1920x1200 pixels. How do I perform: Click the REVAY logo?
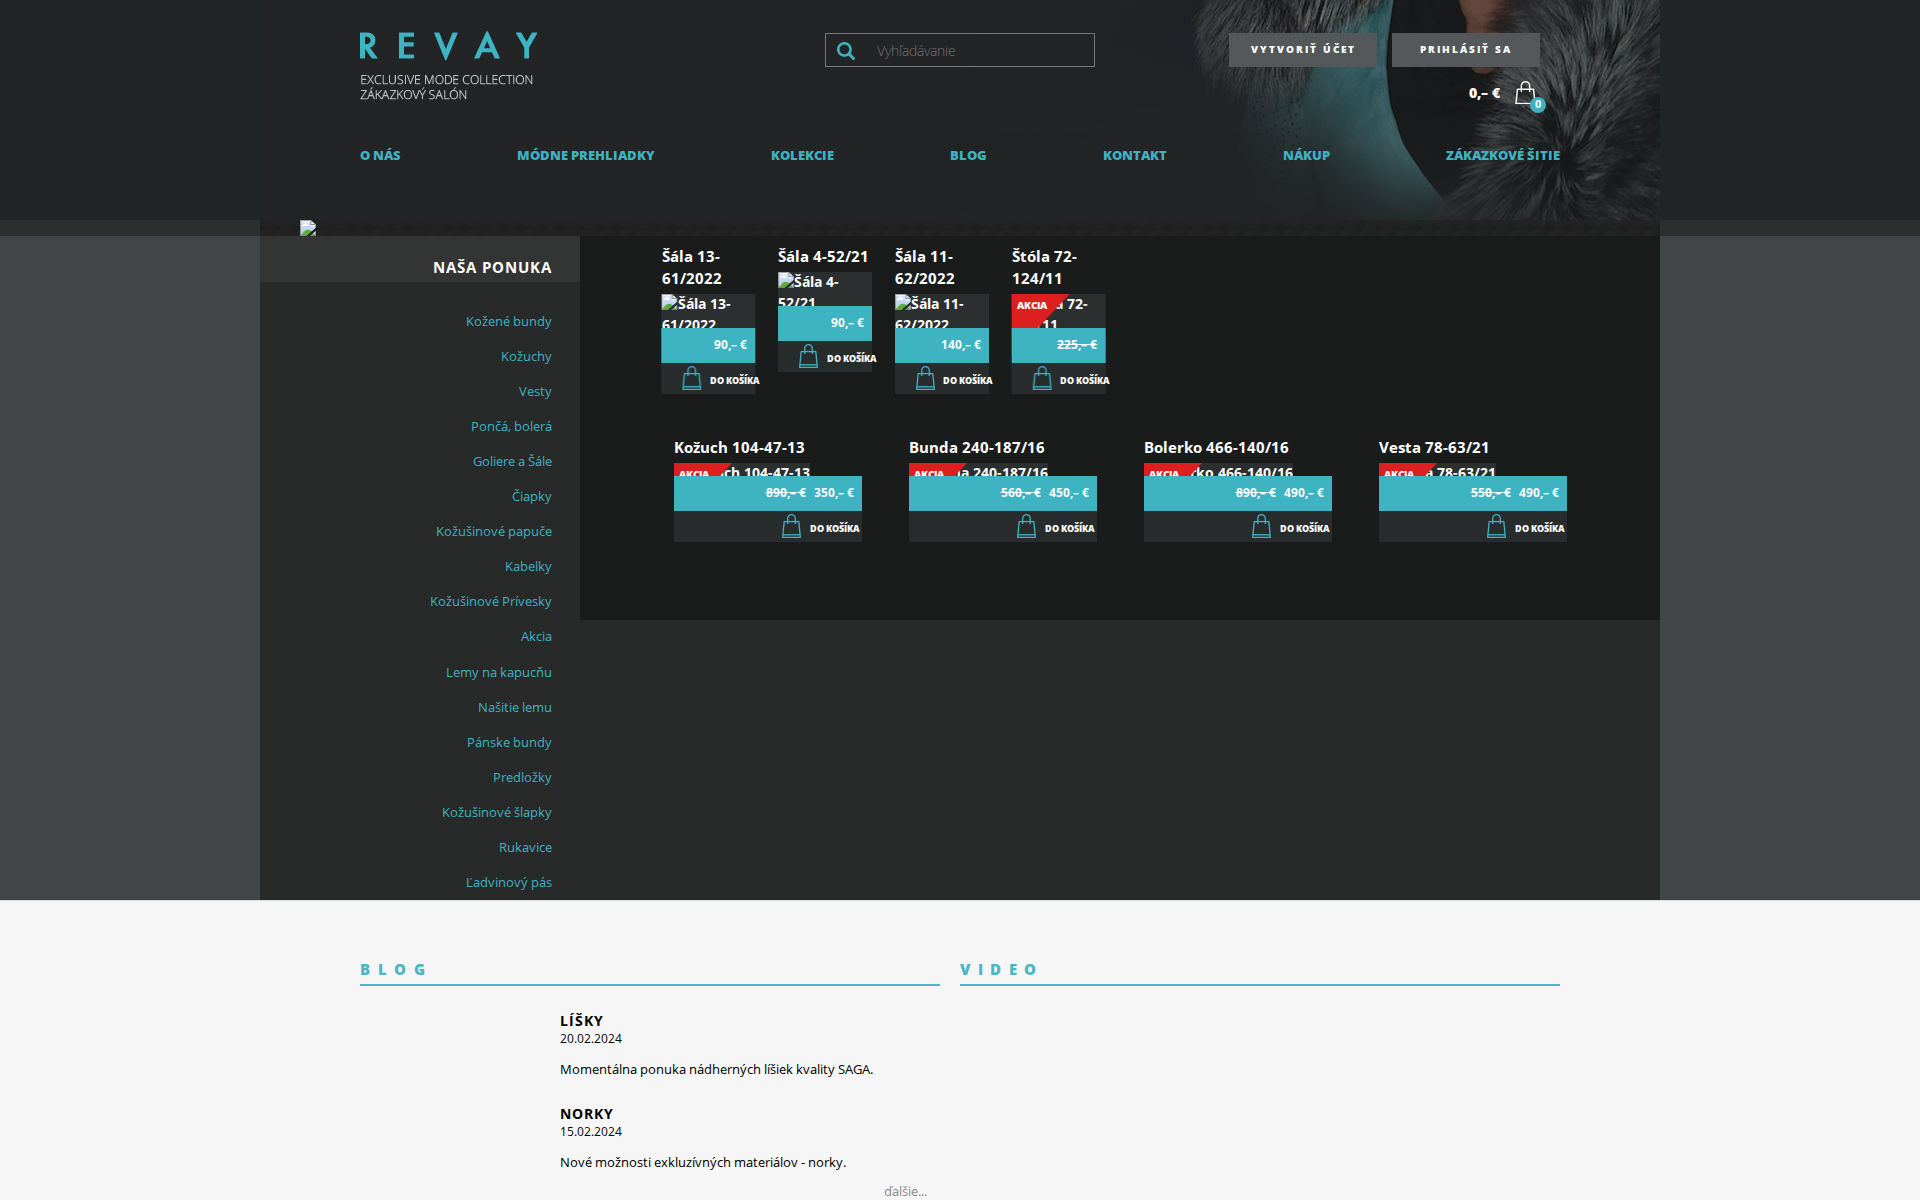pyautogui.click(x=448, y=46)
